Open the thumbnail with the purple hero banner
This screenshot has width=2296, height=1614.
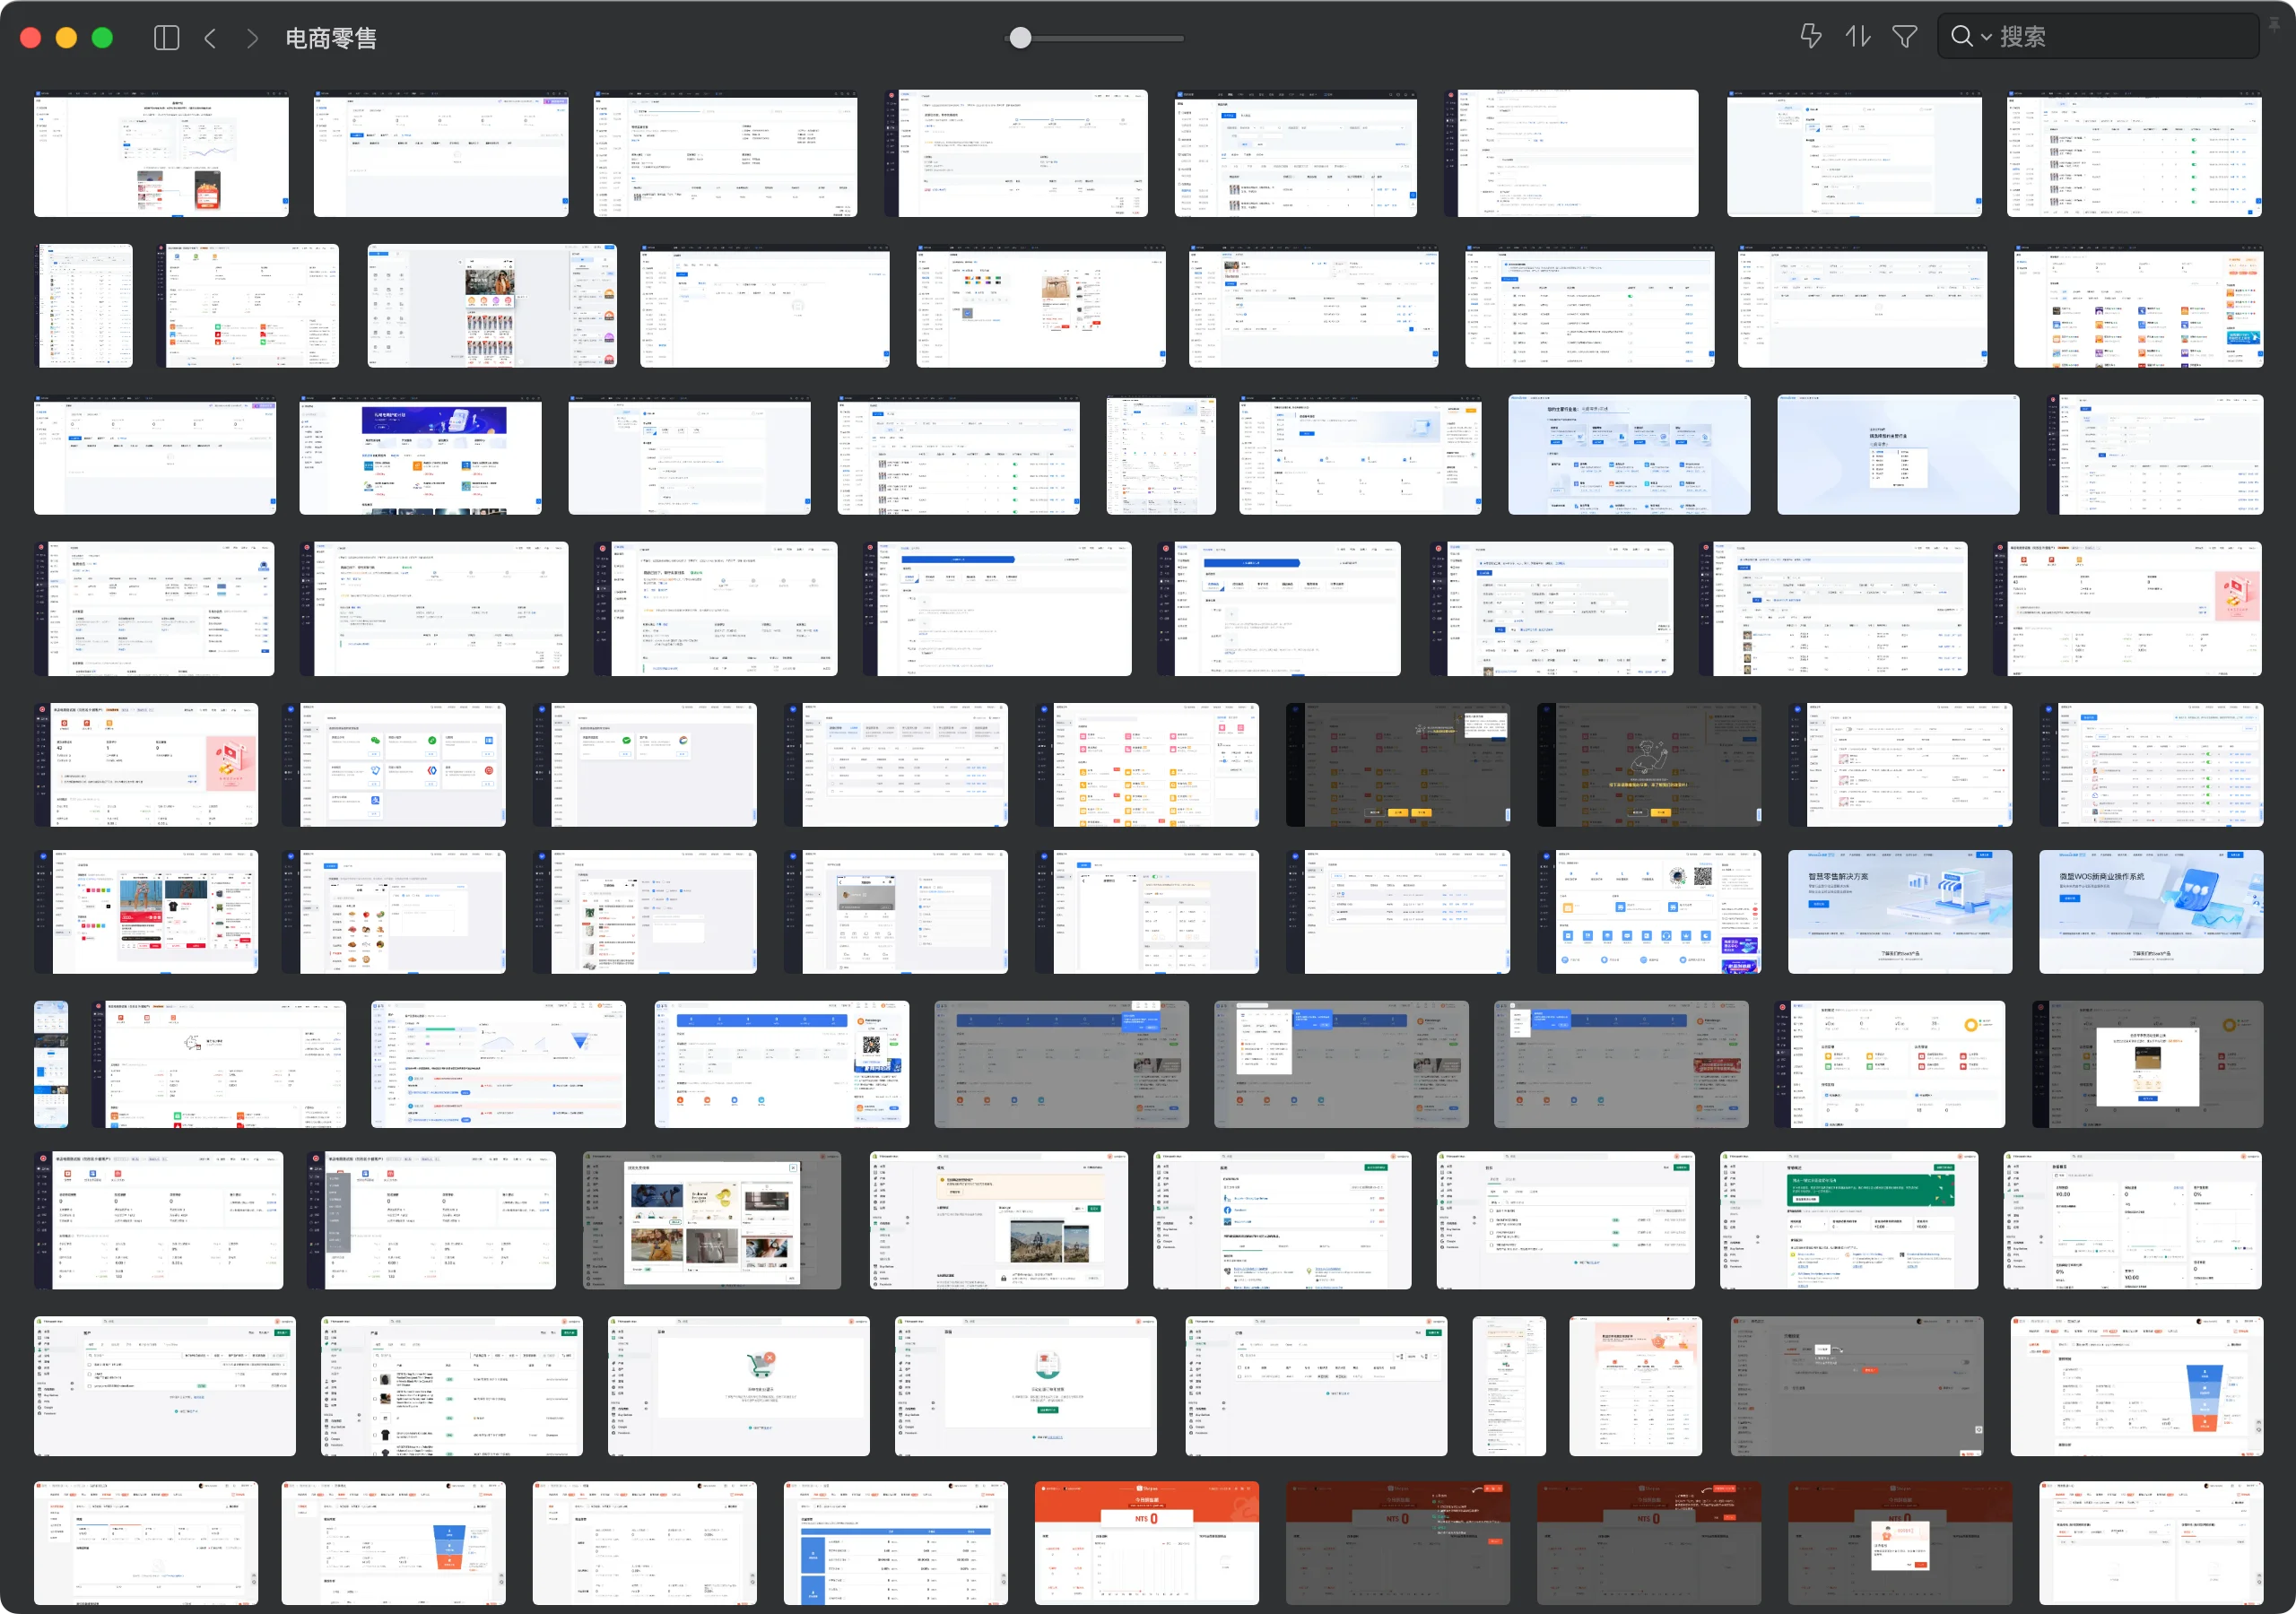tap(420, 455)
